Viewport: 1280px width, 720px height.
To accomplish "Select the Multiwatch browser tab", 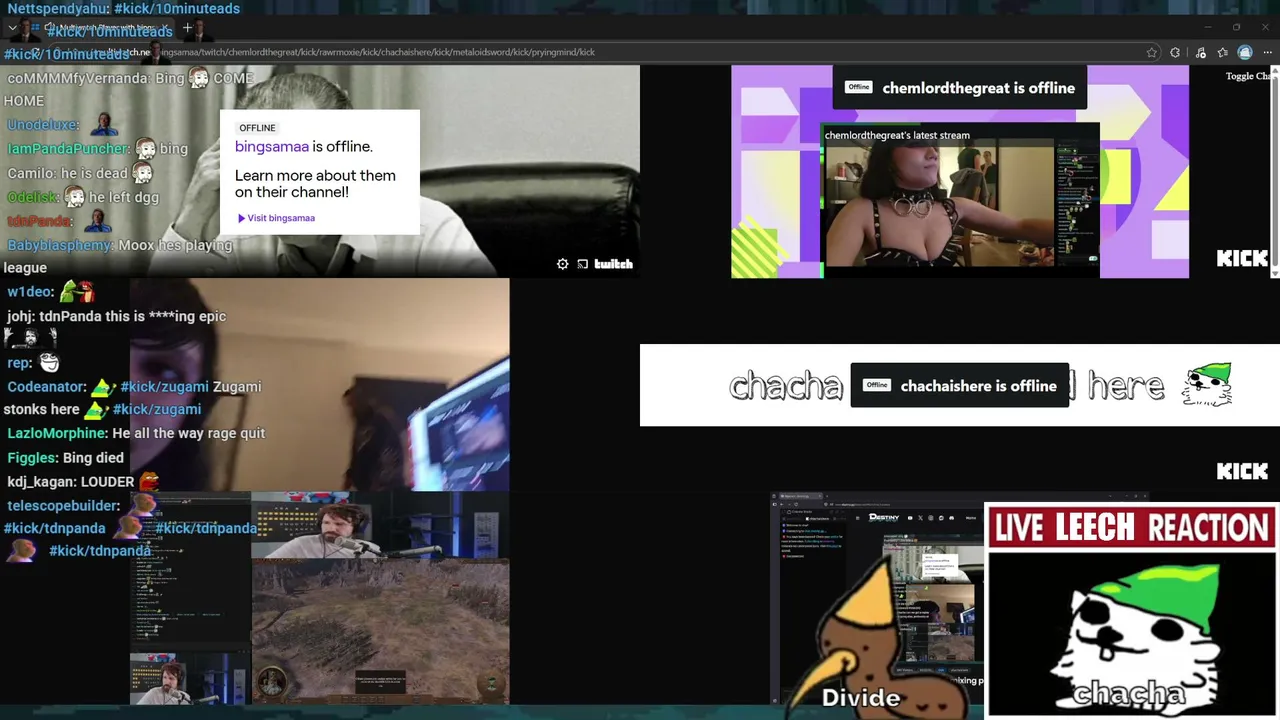I will pyautogui.click(x=100, y=28).
